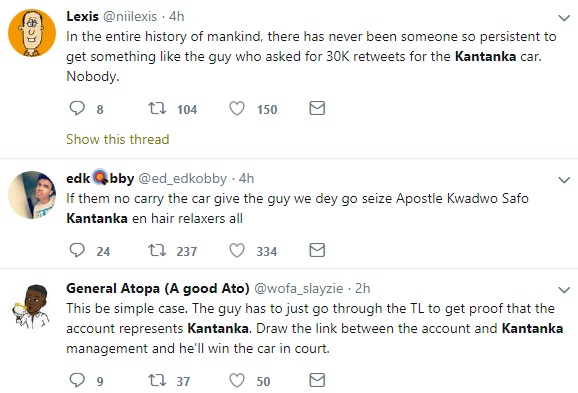
Task: Open more options chevron on Lexis's tweet
Action: (564, 18)
